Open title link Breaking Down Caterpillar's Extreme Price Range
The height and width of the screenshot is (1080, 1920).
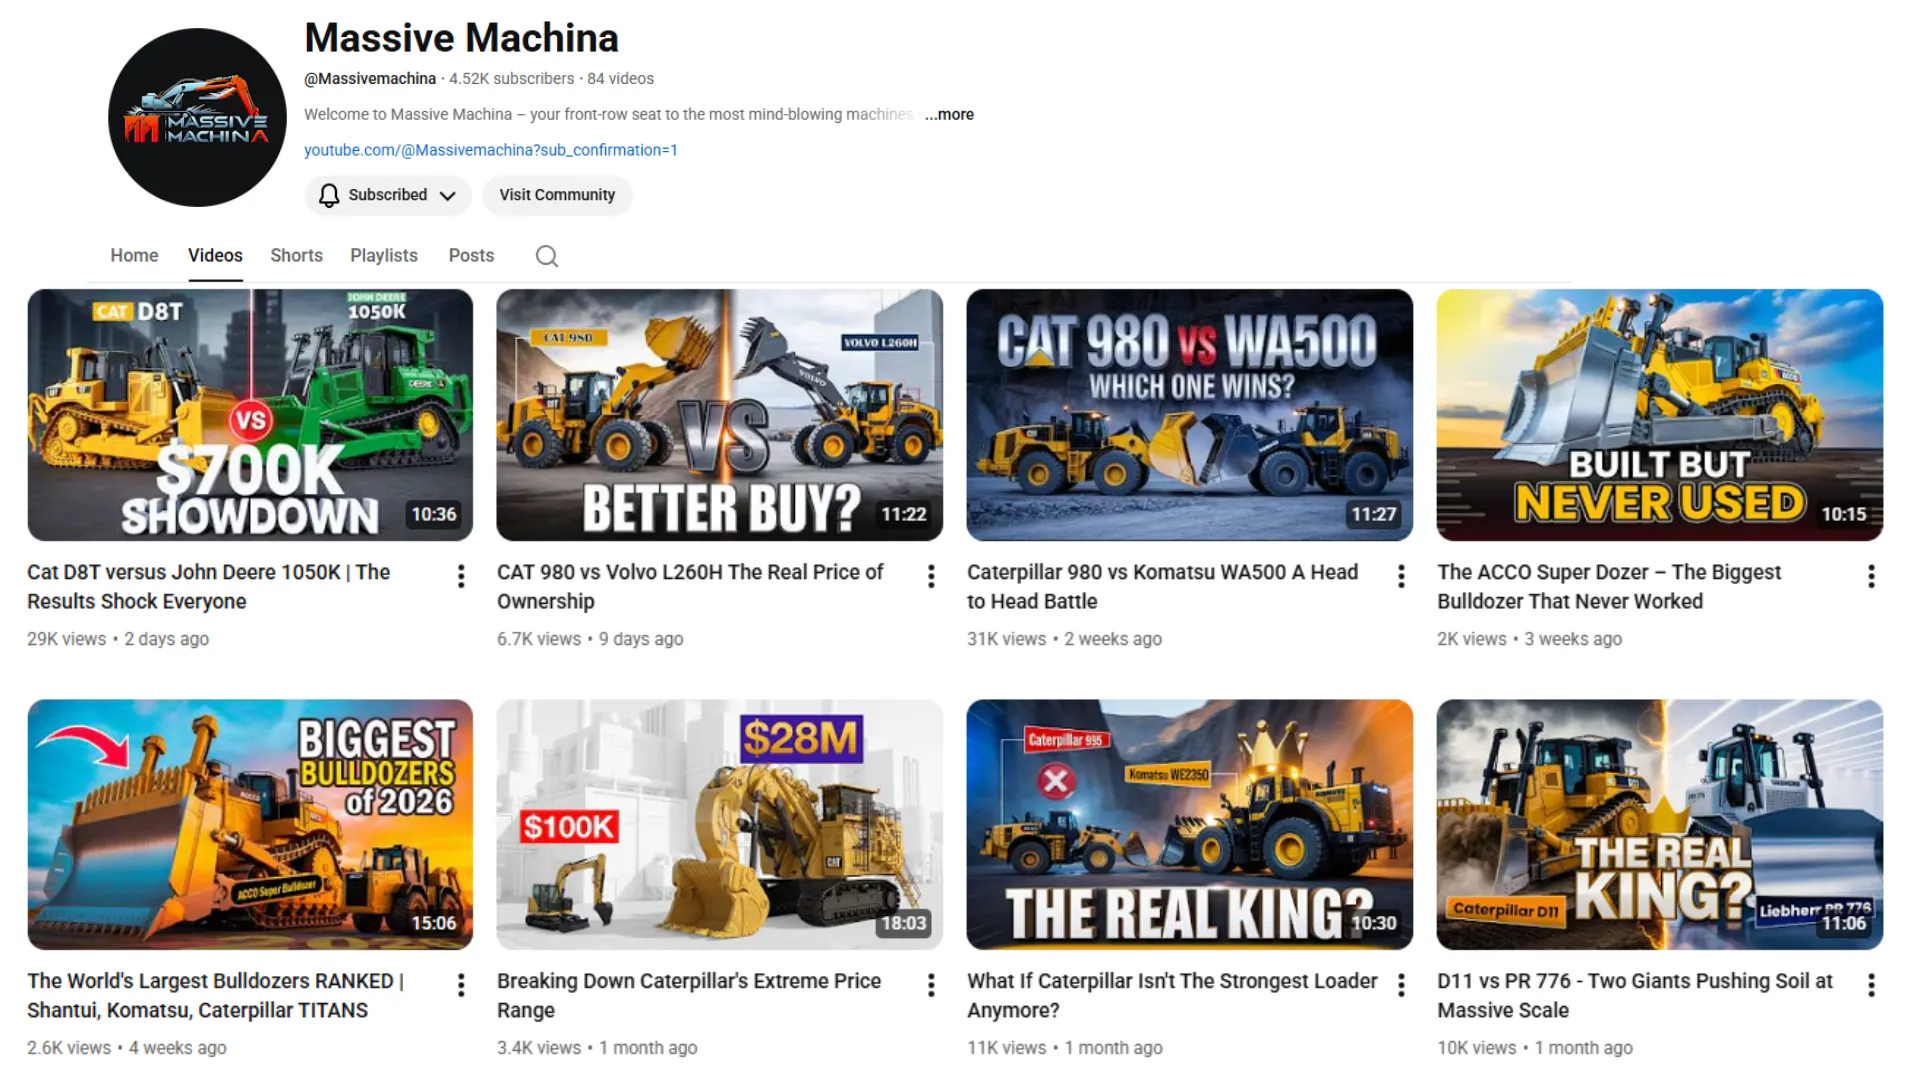[689, 996]
